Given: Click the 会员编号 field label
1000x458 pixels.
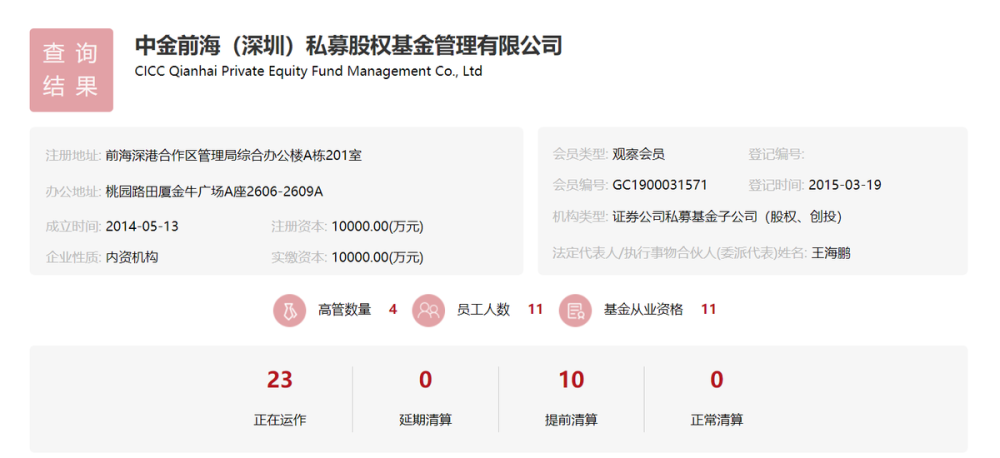Looking at the screenshot, I should tap(580, 185).
